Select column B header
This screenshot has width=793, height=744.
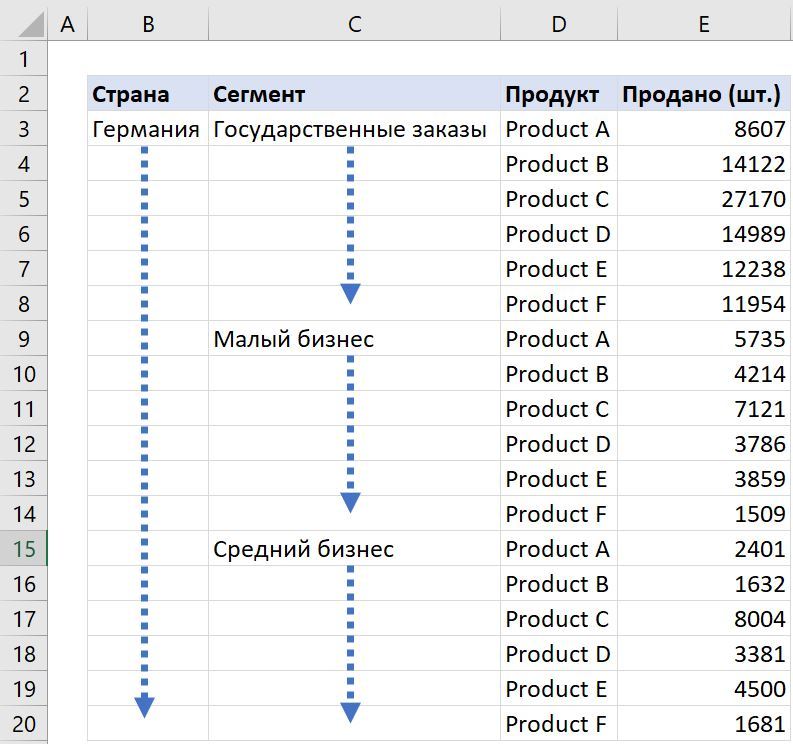[x=148, y=24]
